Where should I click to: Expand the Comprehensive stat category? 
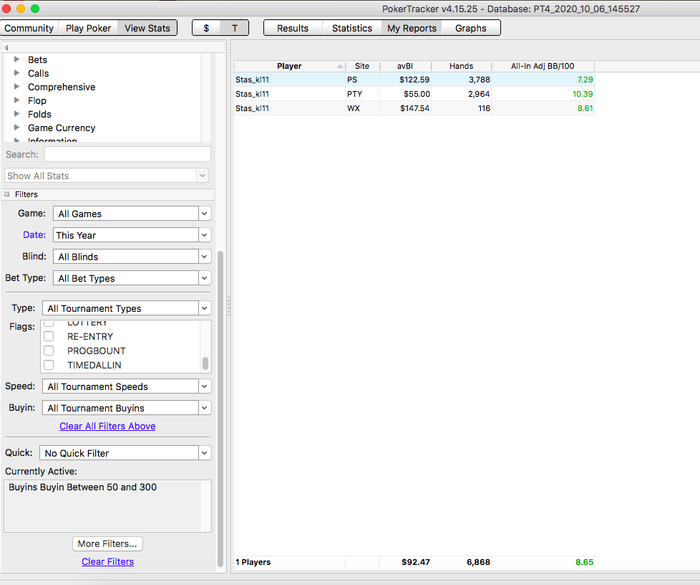pos(17,86)
